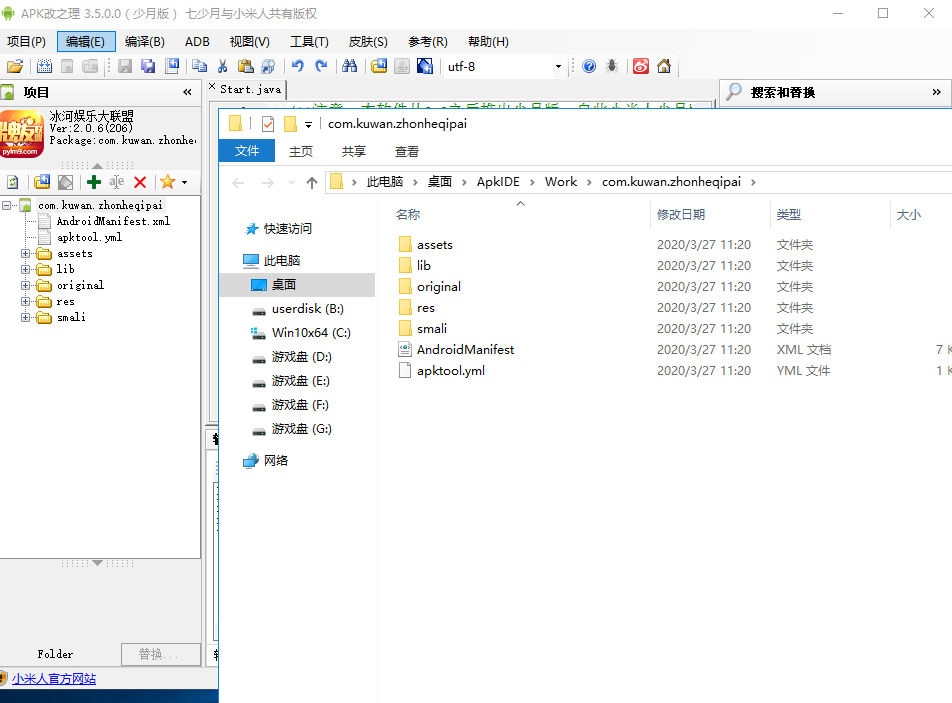
Task: Click the star favorites icon
Action: [167, 183]
